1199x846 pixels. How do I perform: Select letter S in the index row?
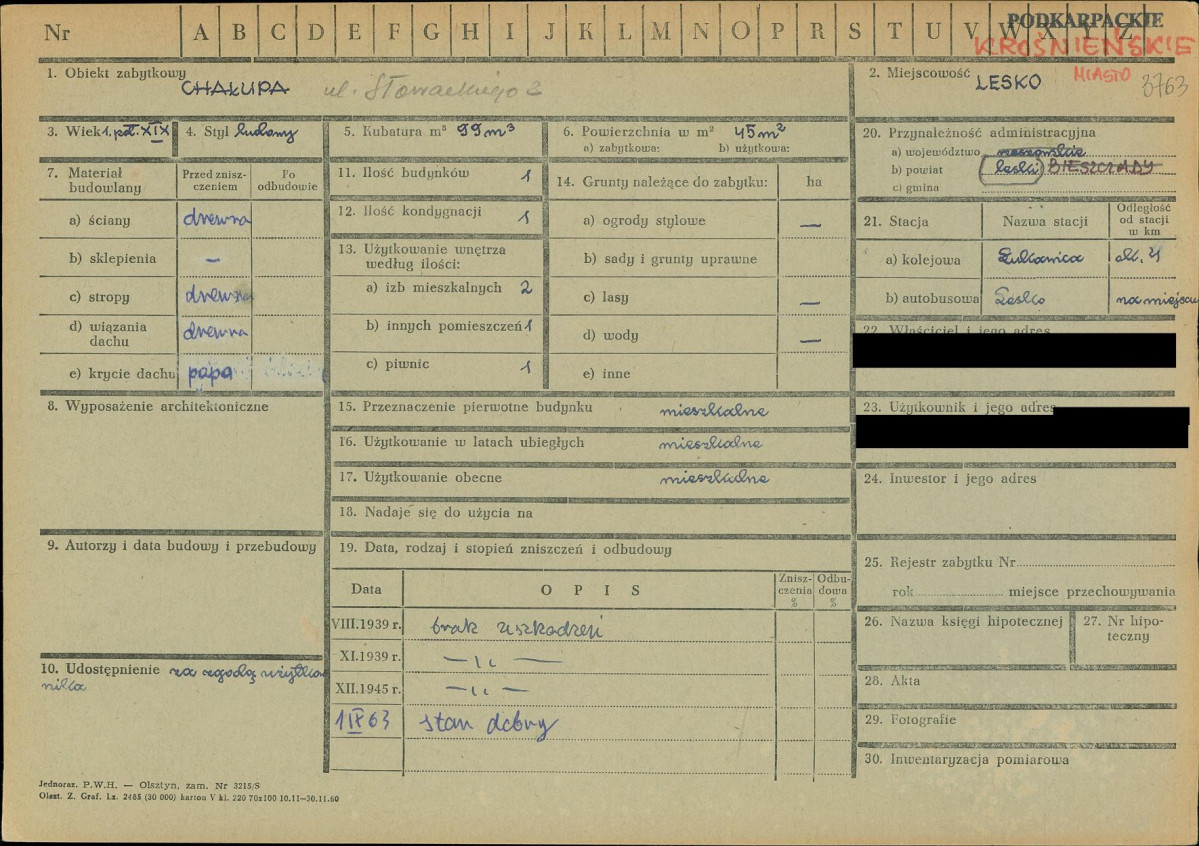(x=854, y=31)
